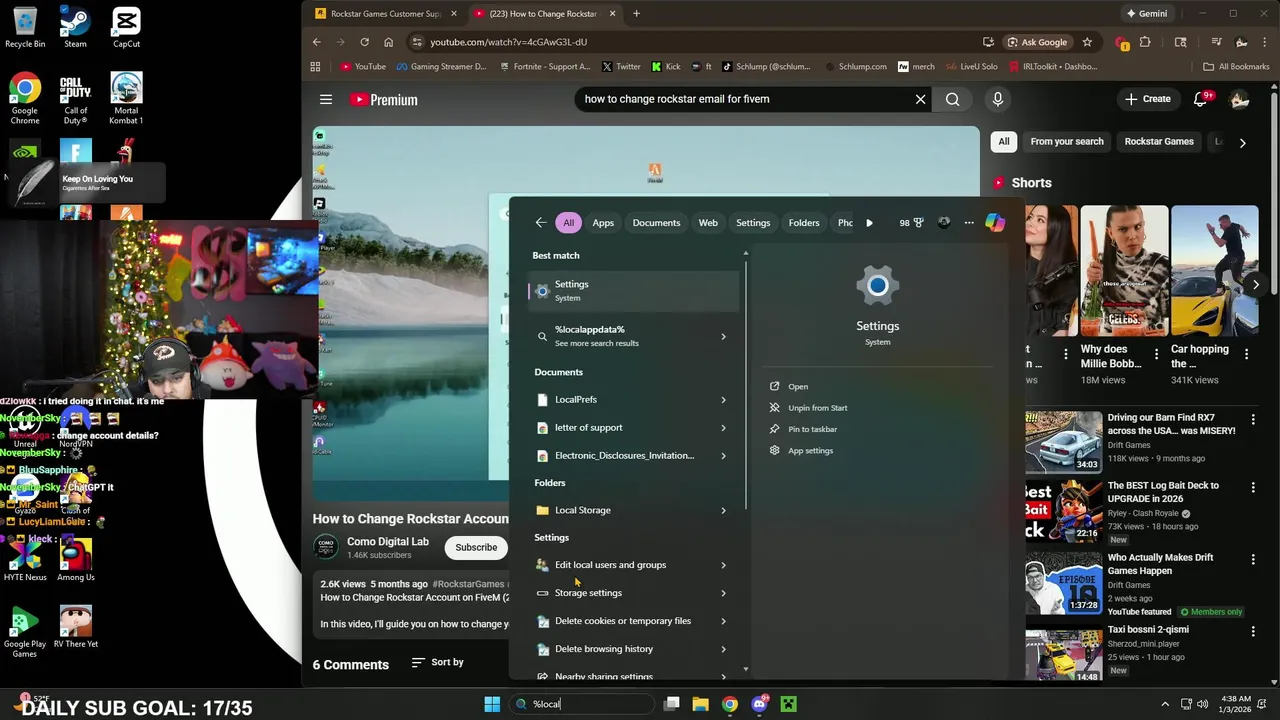This screenshot has height=720, width=1280.
Task: Select All filter in search panel
Action: (568, 223)
